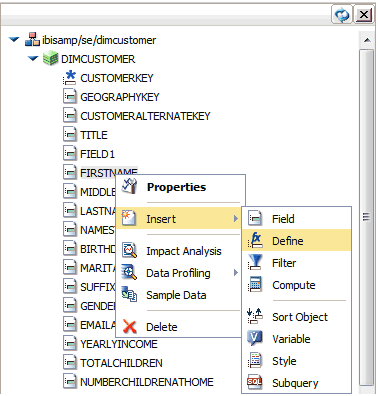The width and height of the screenshot is (378, 396).
Task: Click the GEOGRAPHYKEY field icon
Action: (x=69, y=97)
